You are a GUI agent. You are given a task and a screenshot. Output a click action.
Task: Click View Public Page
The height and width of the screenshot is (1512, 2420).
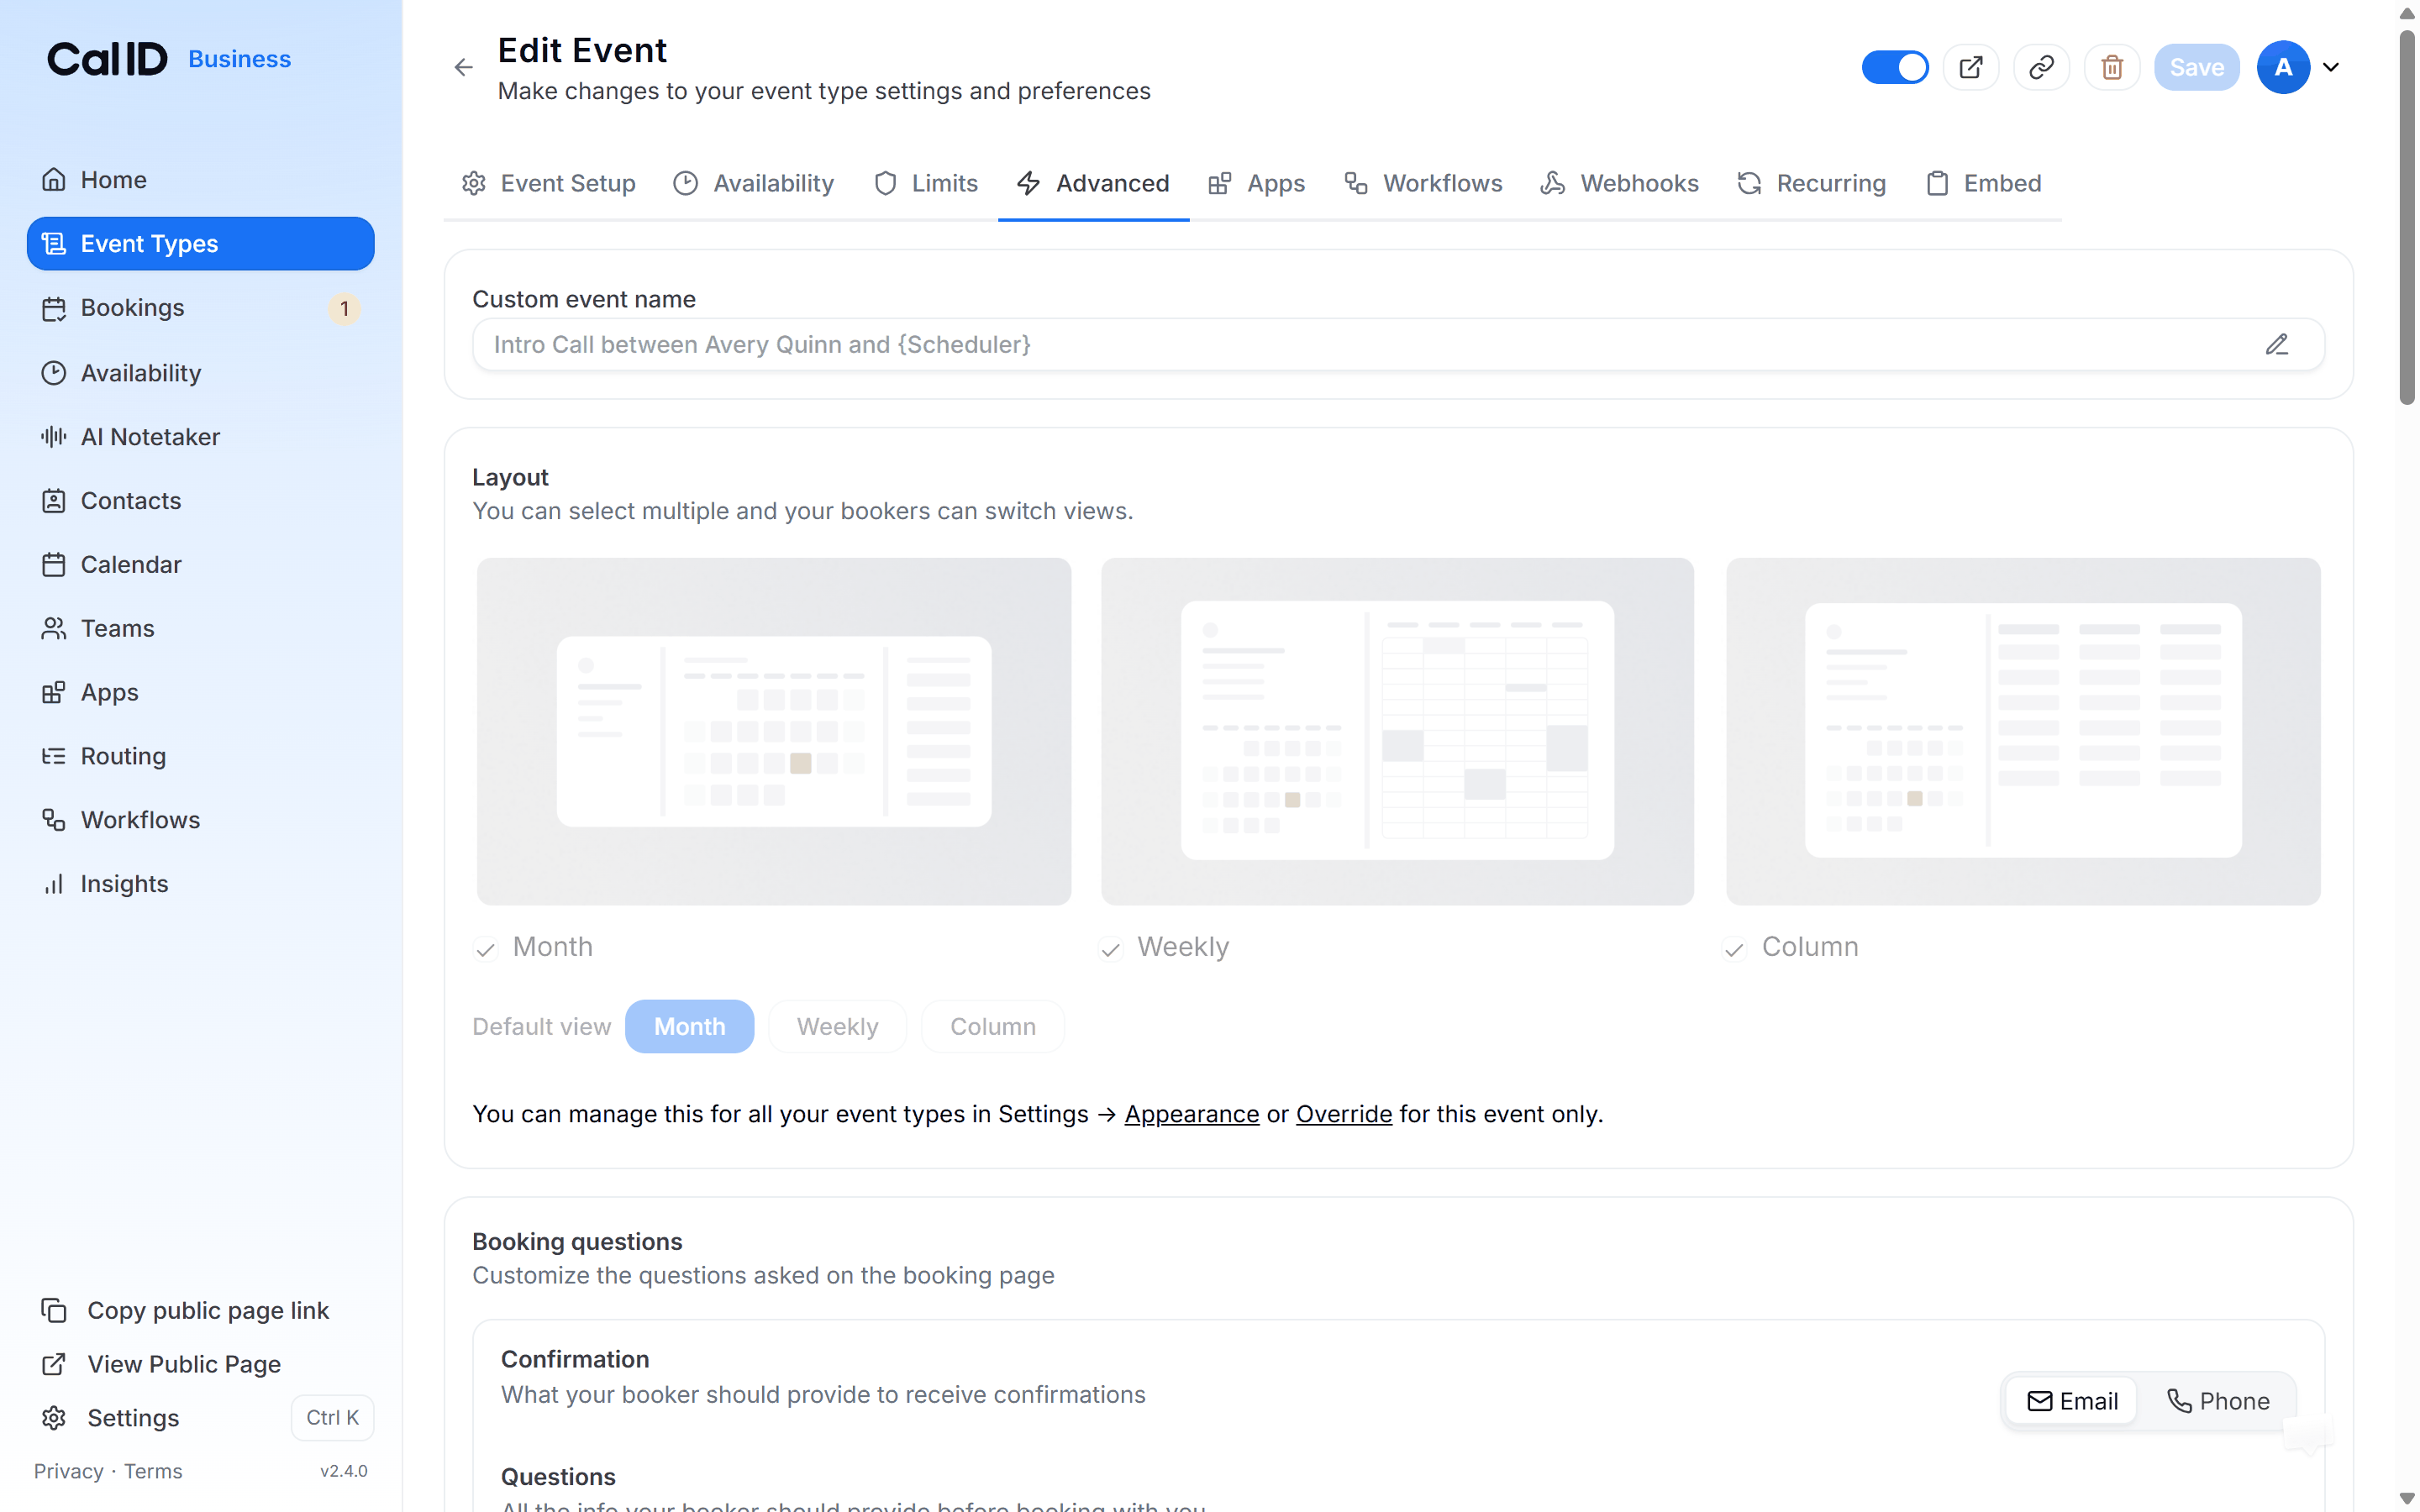161,1364
